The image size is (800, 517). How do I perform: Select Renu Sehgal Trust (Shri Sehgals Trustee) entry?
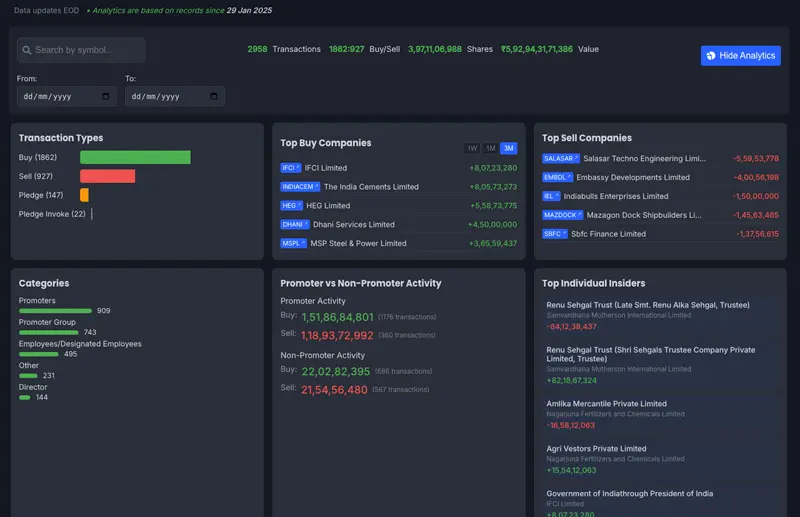coord(660,365)
